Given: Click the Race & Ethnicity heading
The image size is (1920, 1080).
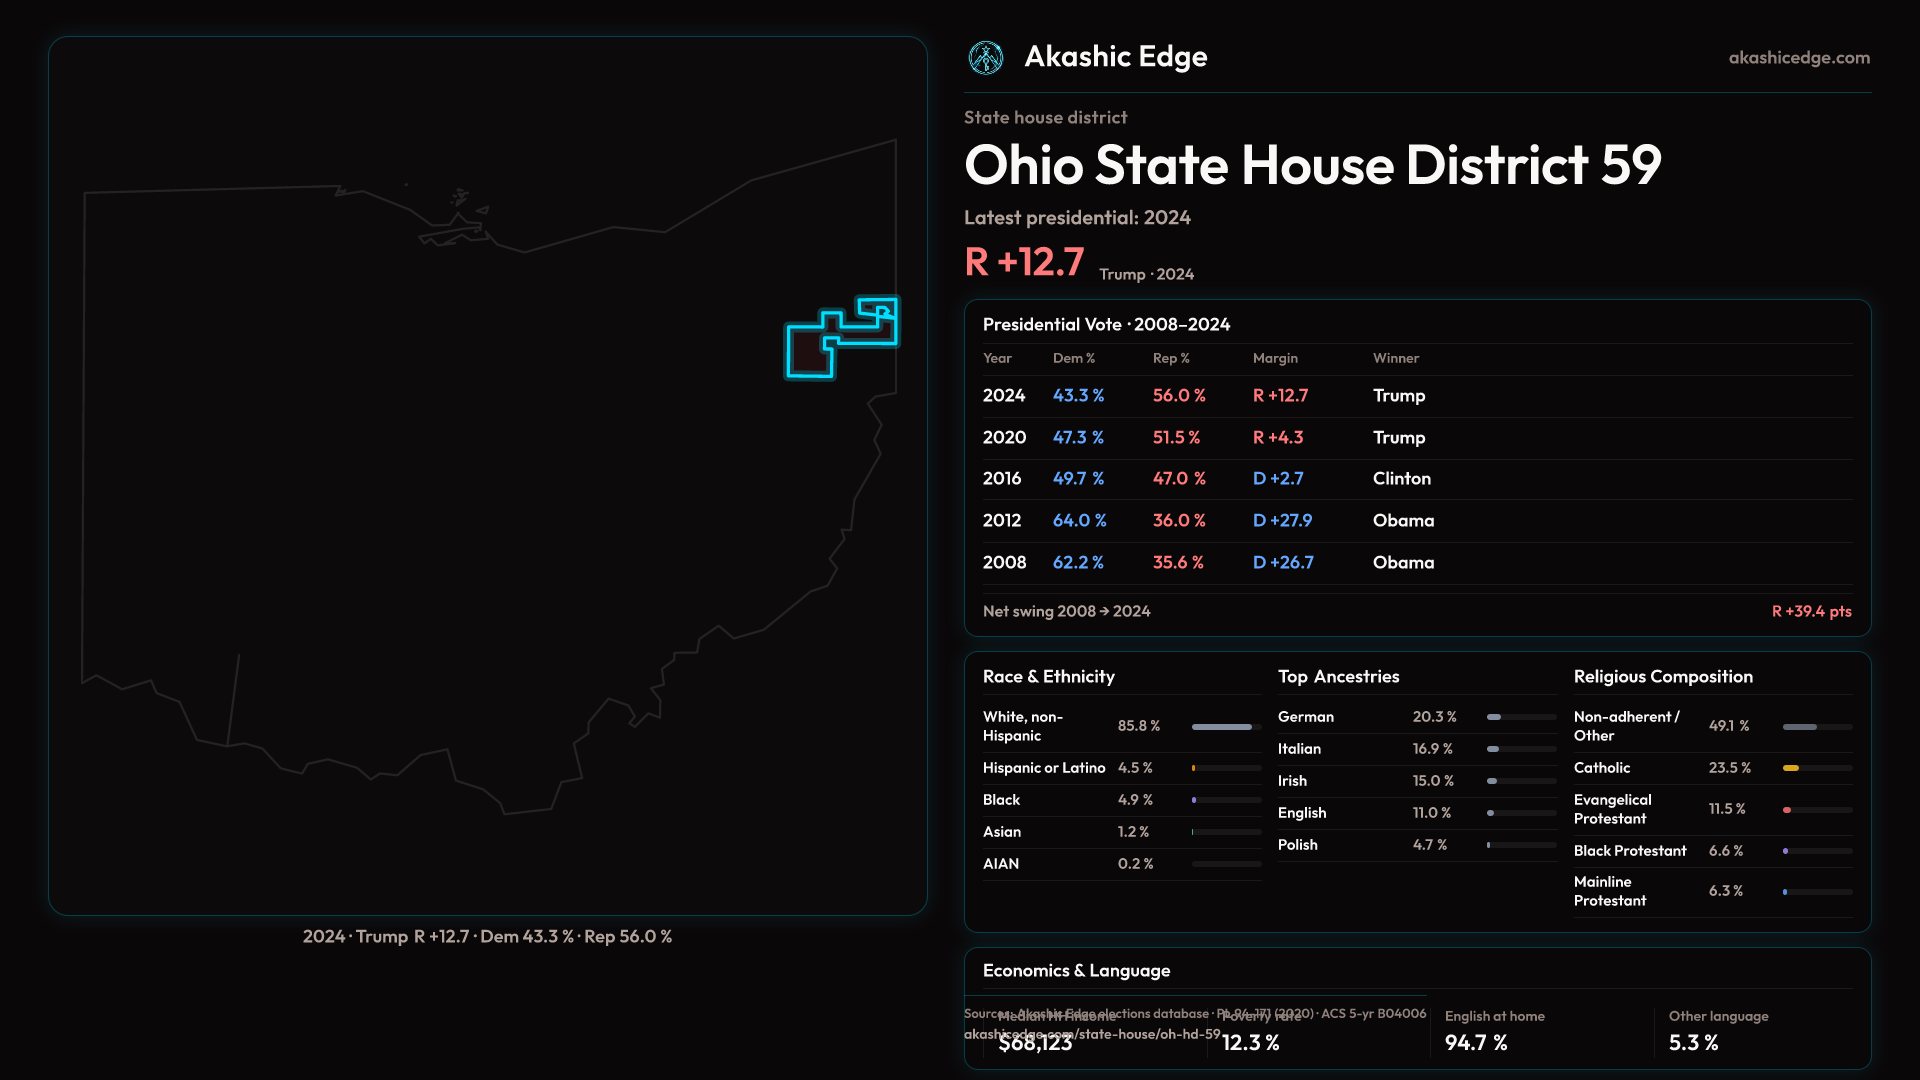Looking at the screenshot, I should (x=1048, y=677).
